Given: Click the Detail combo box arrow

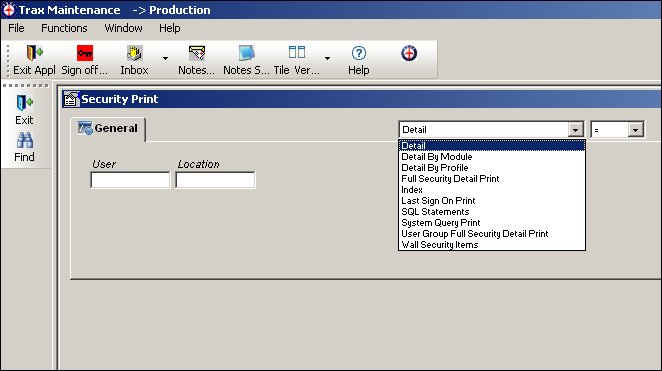Looking at the screenshot, I should tap(575, 130).
